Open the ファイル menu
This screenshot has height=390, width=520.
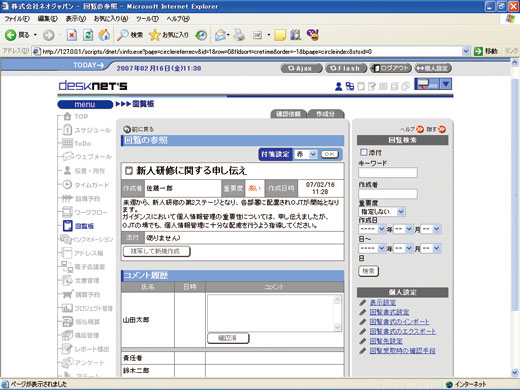[x=17, y=19]
